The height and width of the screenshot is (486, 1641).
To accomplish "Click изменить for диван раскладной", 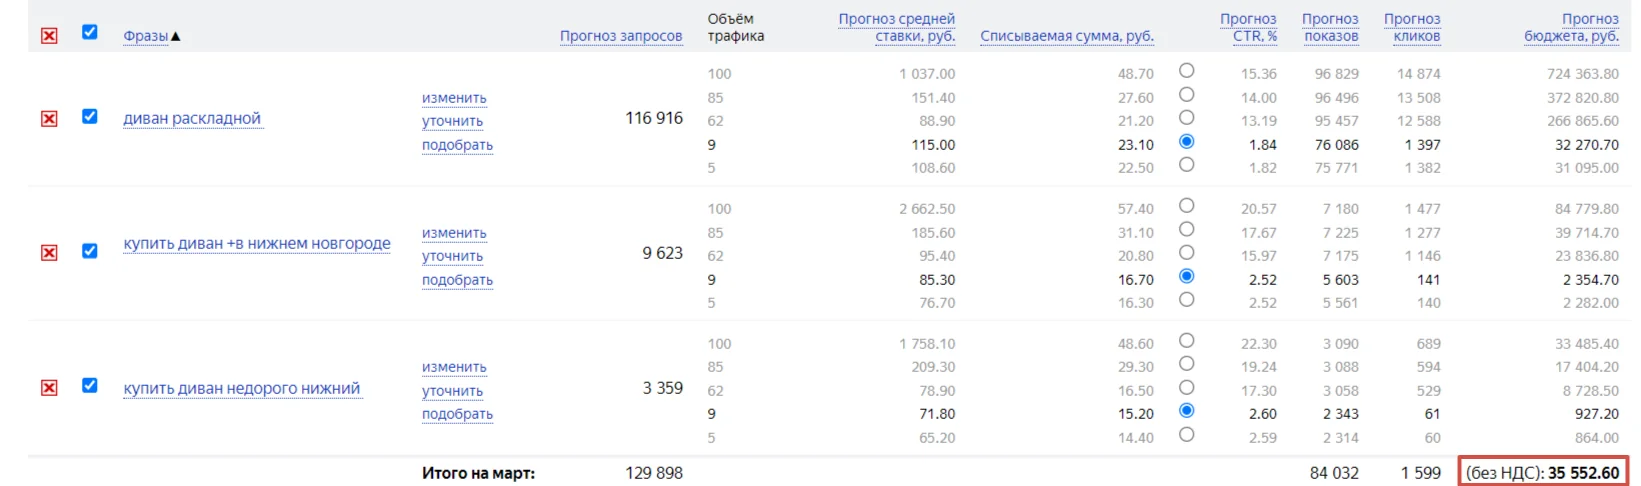I will coord(454,98).
